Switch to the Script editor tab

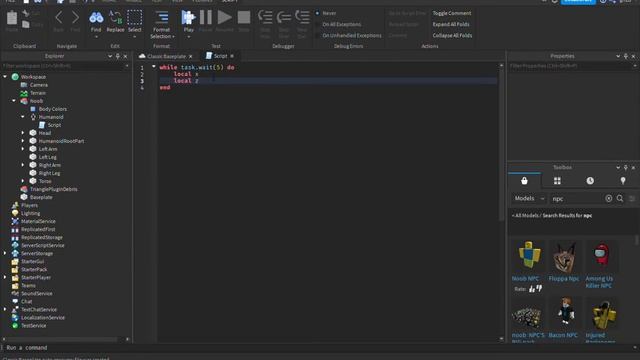point(220,56)
